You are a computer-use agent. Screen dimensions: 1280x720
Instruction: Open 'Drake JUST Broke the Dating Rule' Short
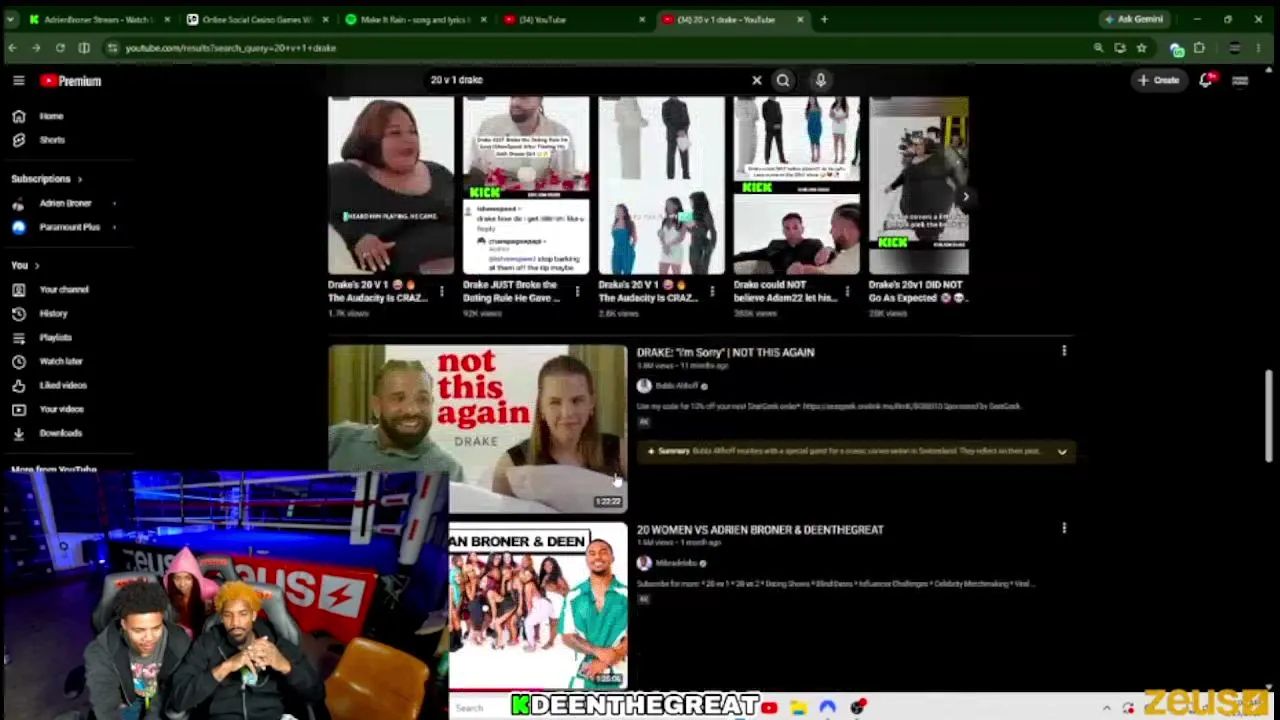point(526,186)
